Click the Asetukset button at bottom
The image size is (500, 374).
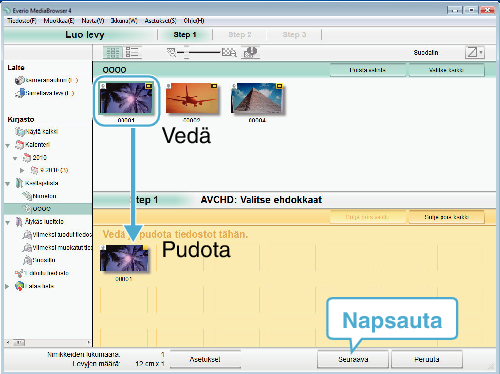[205, 359]
